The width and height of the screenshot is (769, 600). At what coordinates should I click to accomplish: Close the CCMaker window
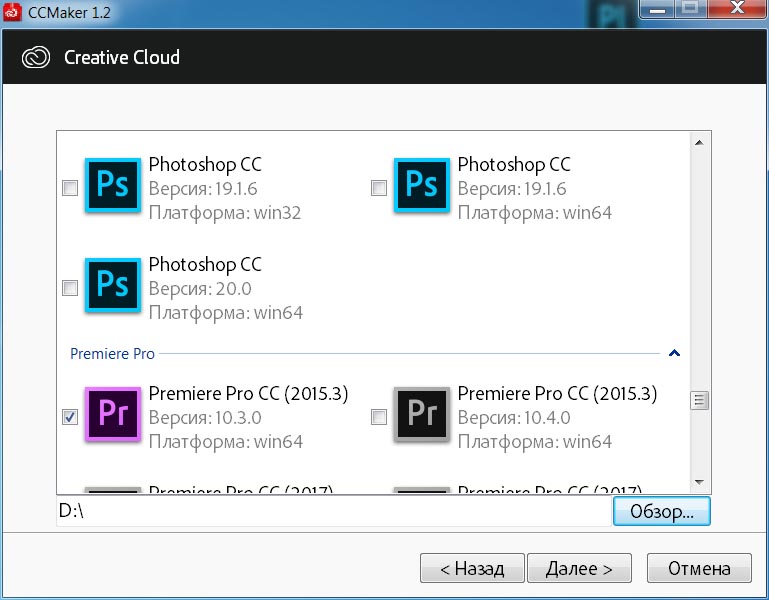pos(737,8)
